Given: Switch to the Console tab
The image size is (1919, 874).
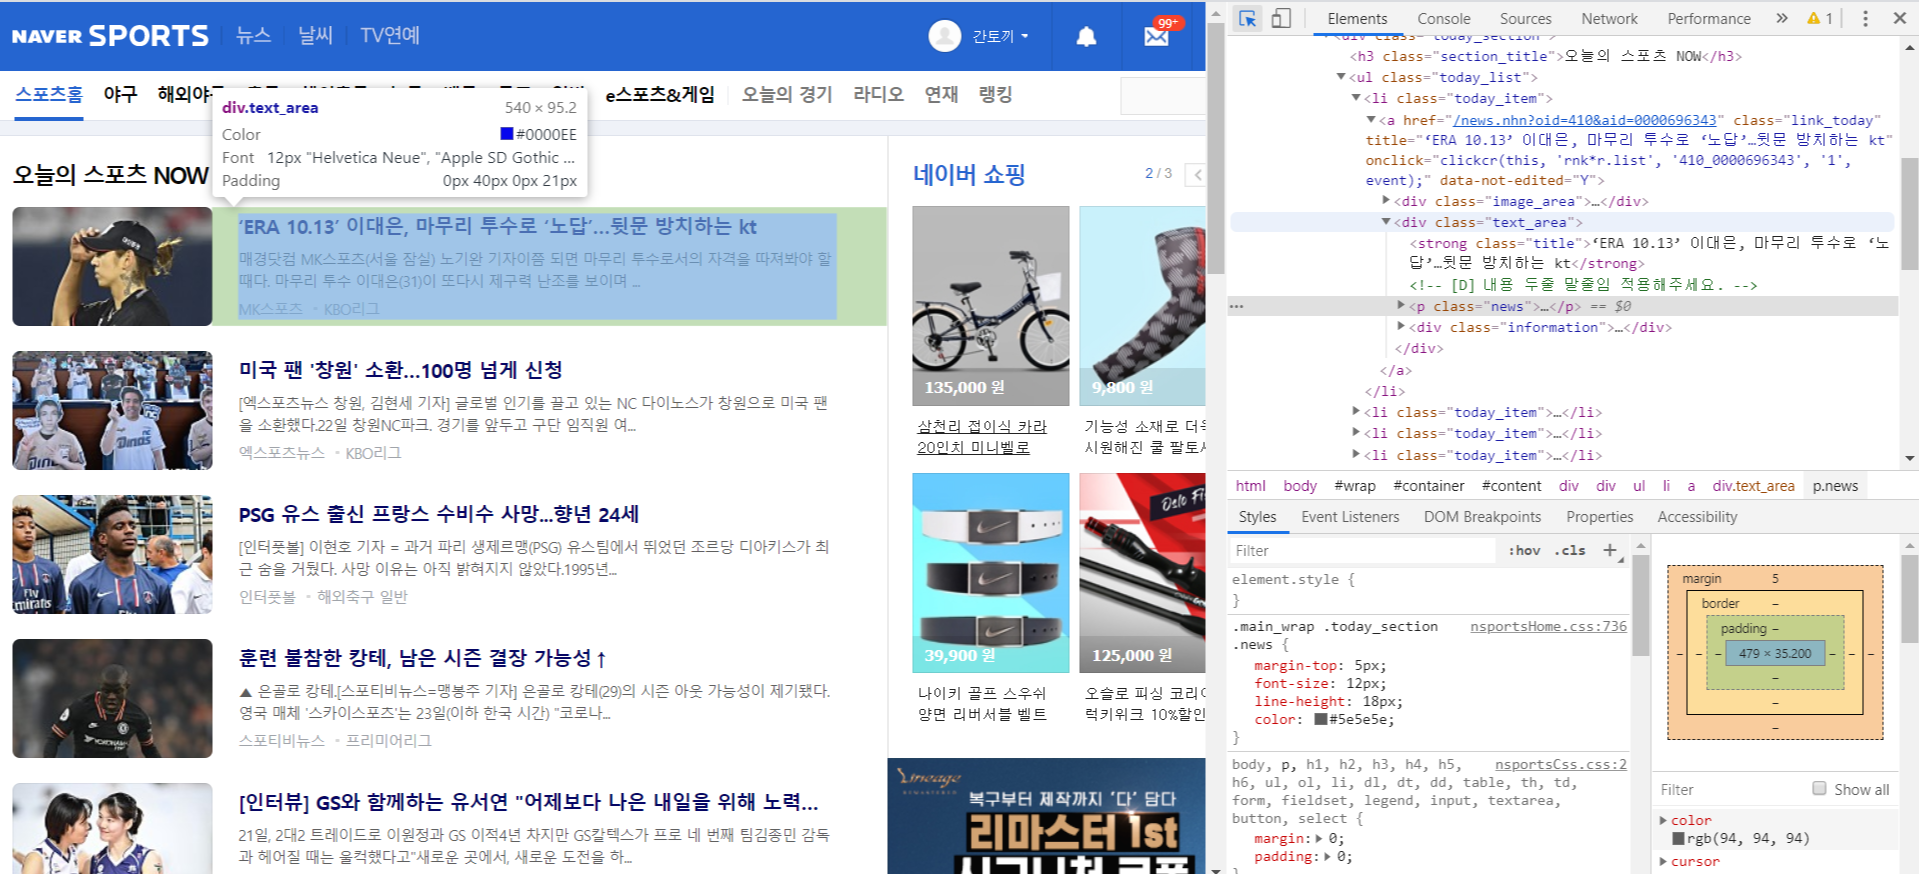Looking at the screenshot, I should point(1443,18).
